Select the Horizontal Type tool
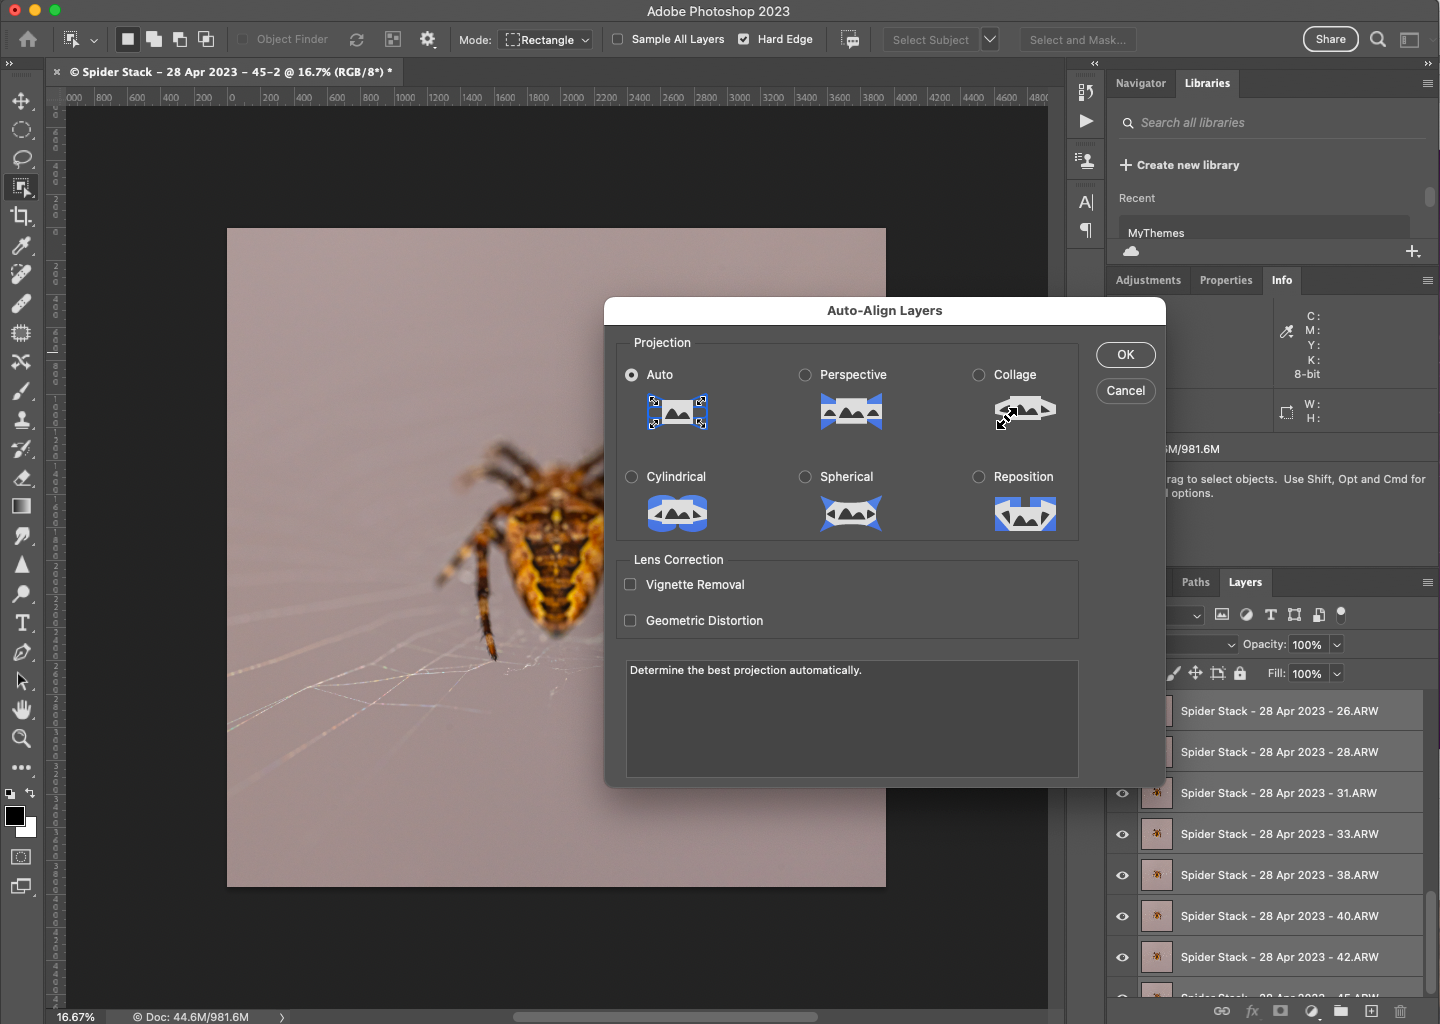1440x1024 pixels. [21, 623]
